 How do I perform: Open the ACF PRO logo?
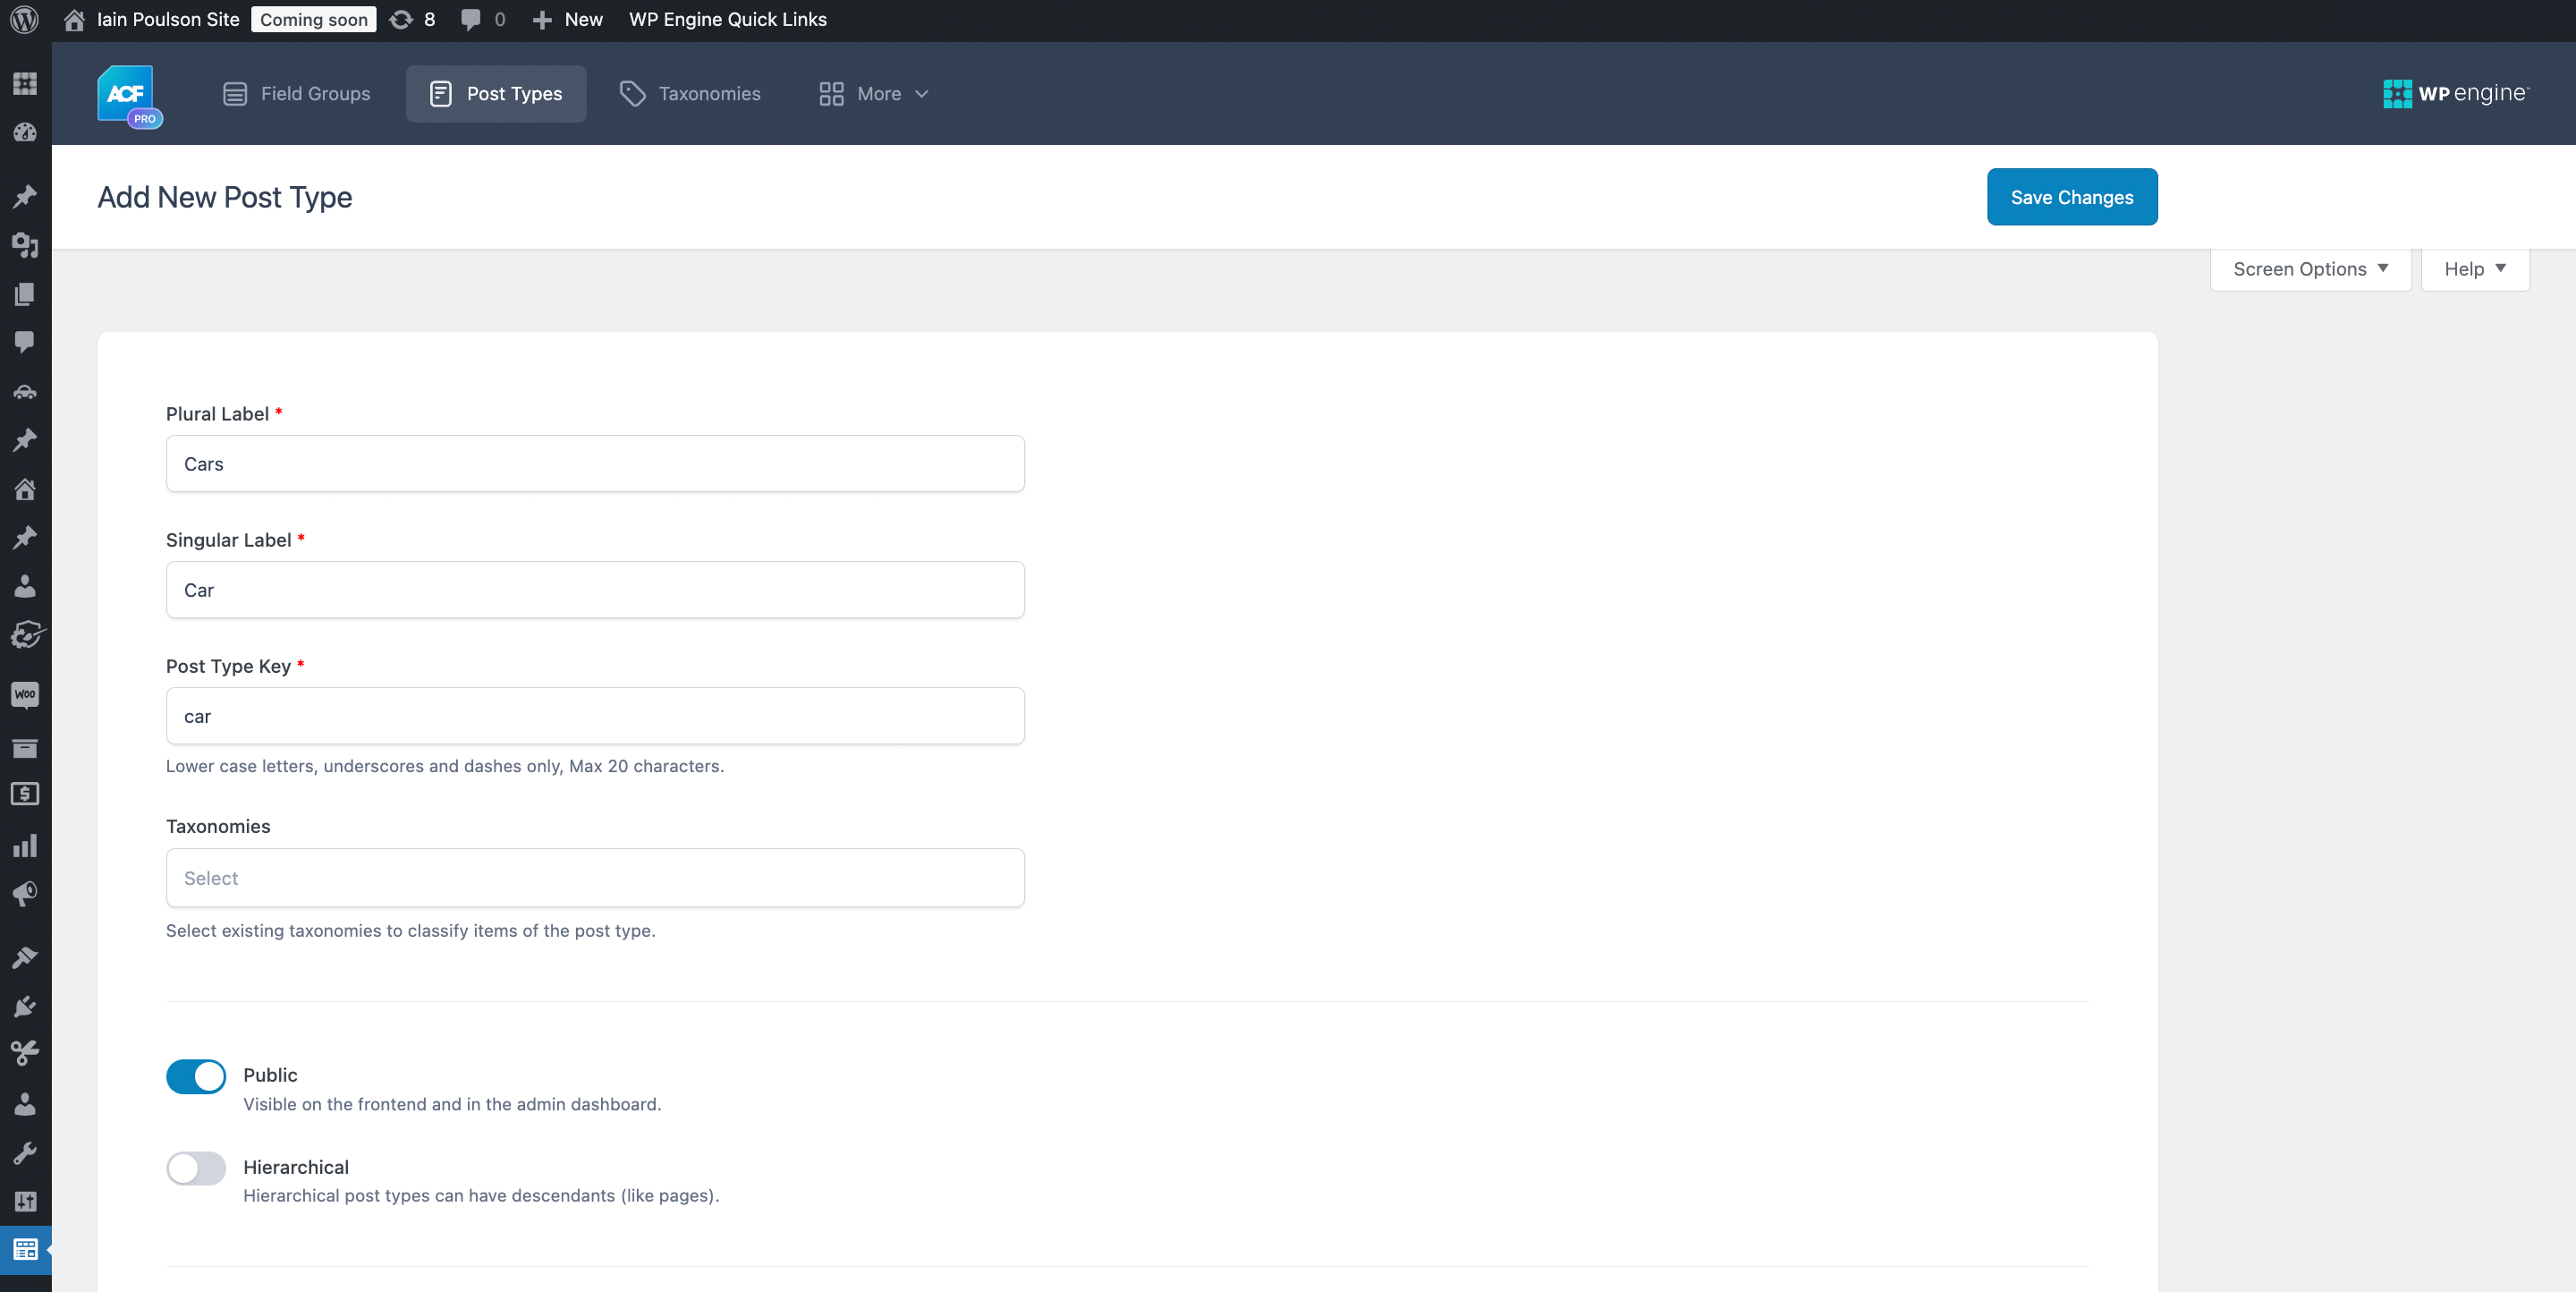pos(129,95)
